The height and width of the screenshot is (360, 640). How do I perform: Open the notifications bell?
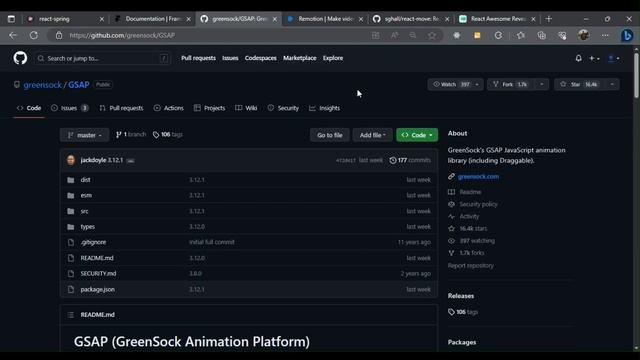[x=578, y=58]
